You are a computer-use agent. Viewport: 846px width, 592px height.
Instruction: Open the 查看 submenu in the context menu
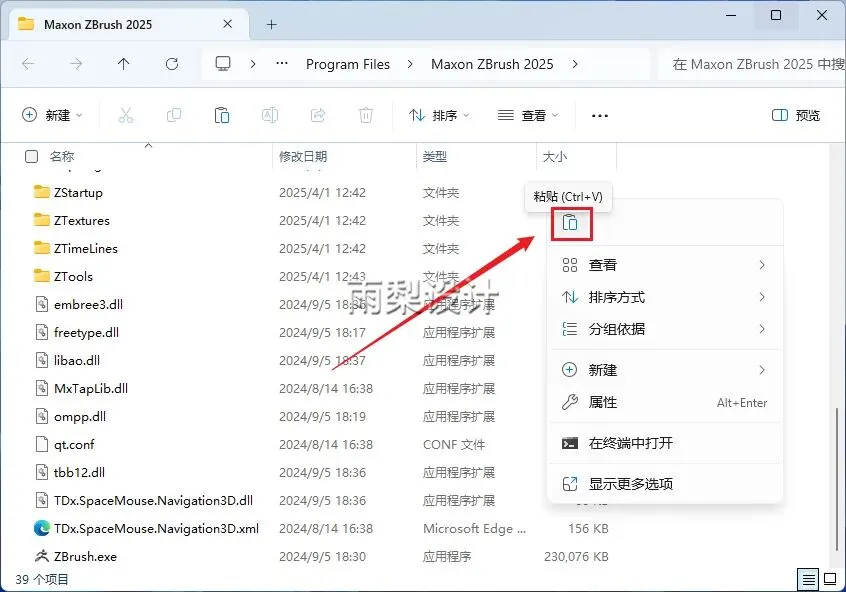coord(665,265)
